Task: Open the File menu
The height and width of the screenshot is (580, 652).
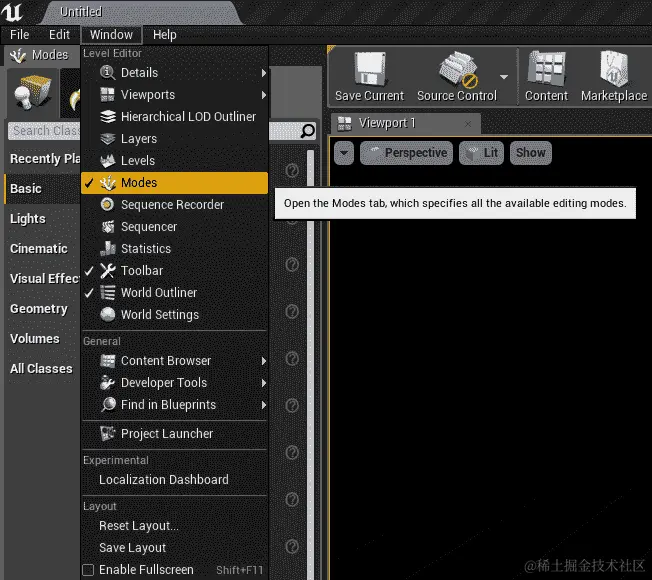Action: (x=20, y=35)
